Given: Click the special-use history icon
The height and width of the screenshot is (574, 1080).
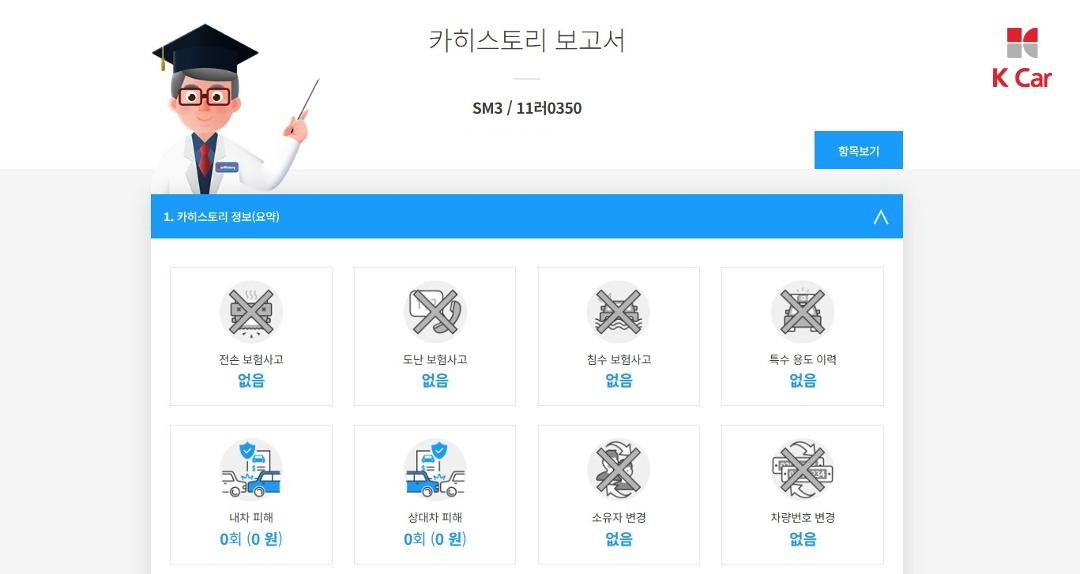Looking at the screenshot, I should point(802,312).
